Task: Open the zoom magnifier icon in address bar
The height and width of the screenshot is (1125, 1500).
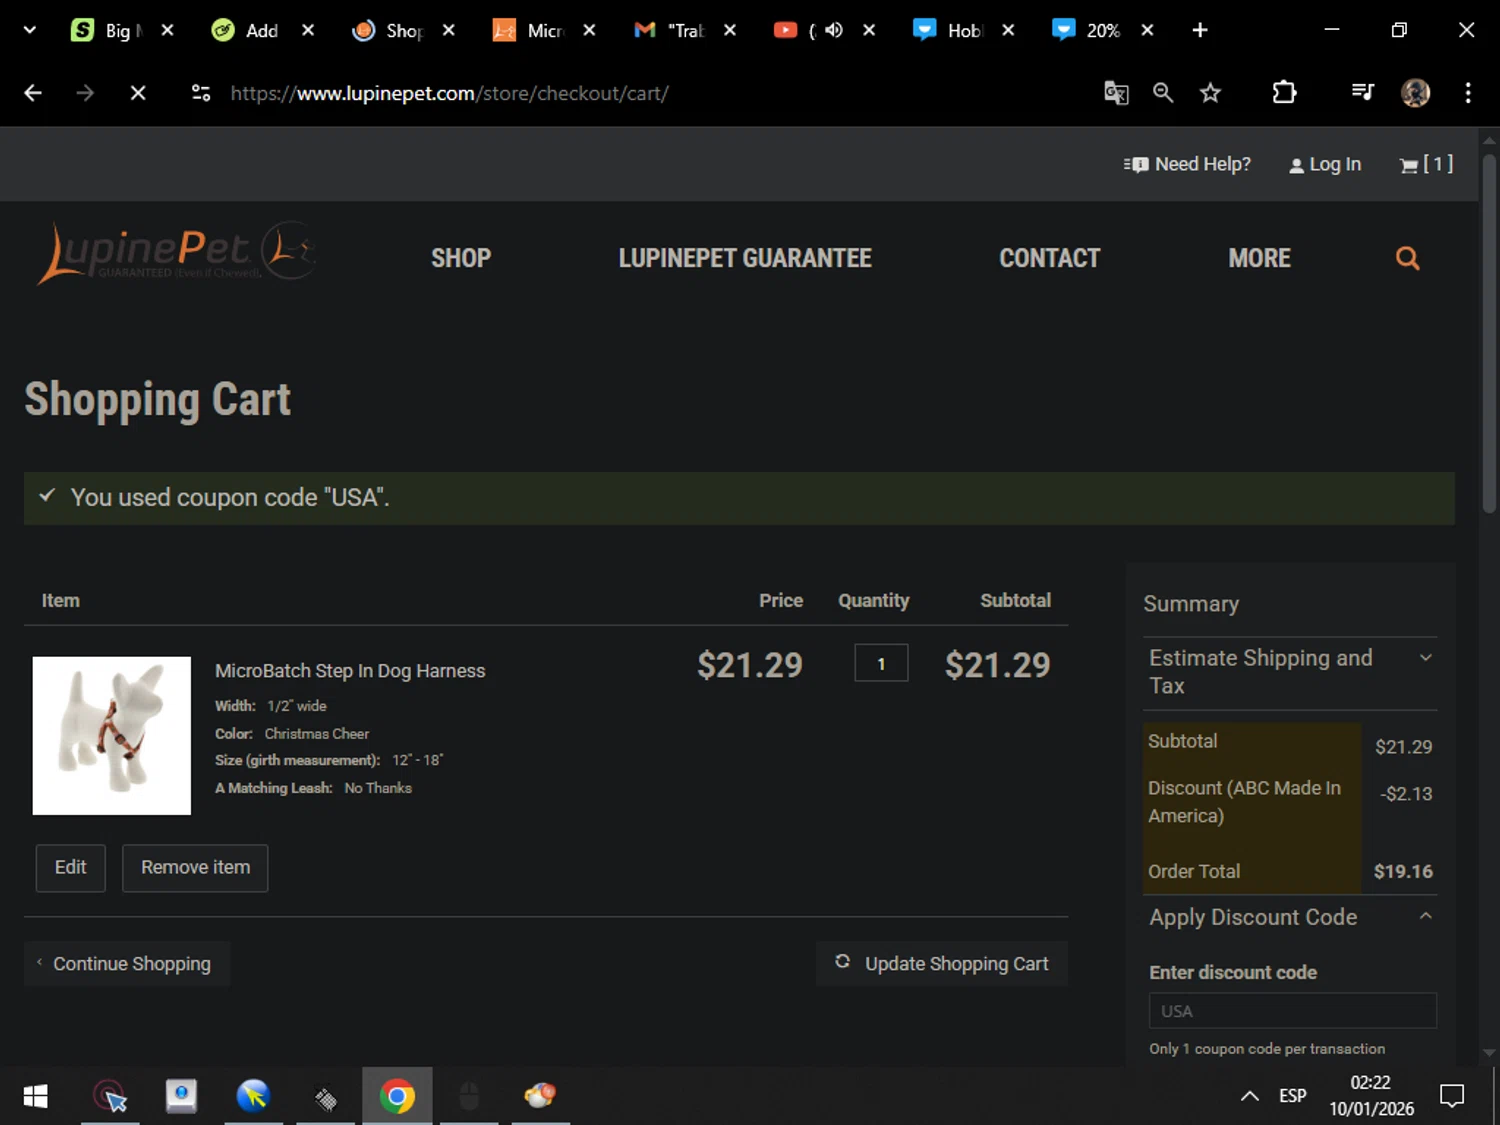Action: (1163, 93)
